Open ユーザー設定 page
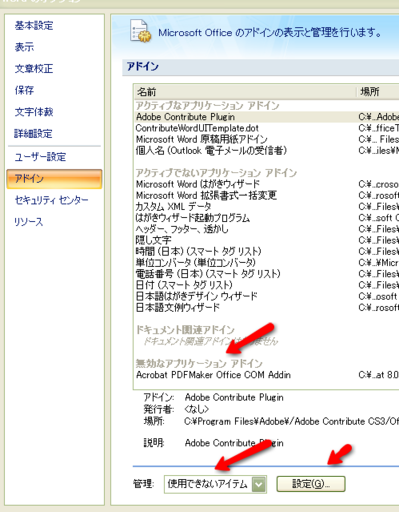The image size is (399, 512). (x=40, y=157)
